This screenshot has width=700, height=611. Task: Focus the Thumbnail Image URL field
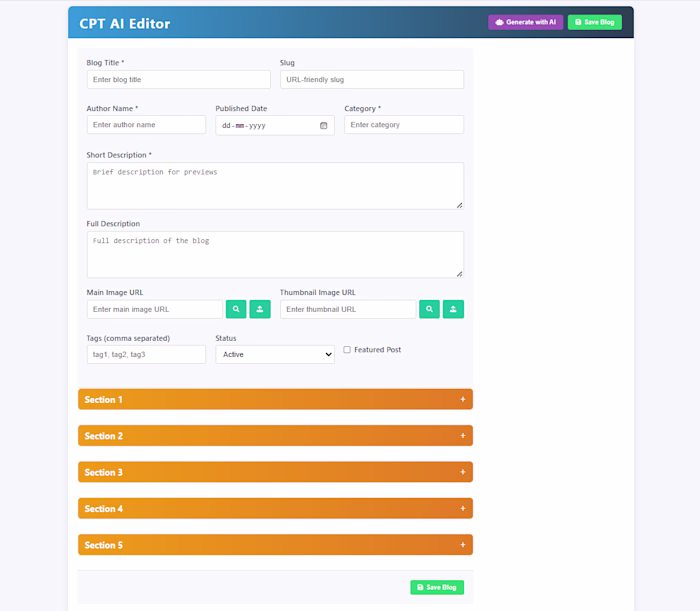point(348,309)
